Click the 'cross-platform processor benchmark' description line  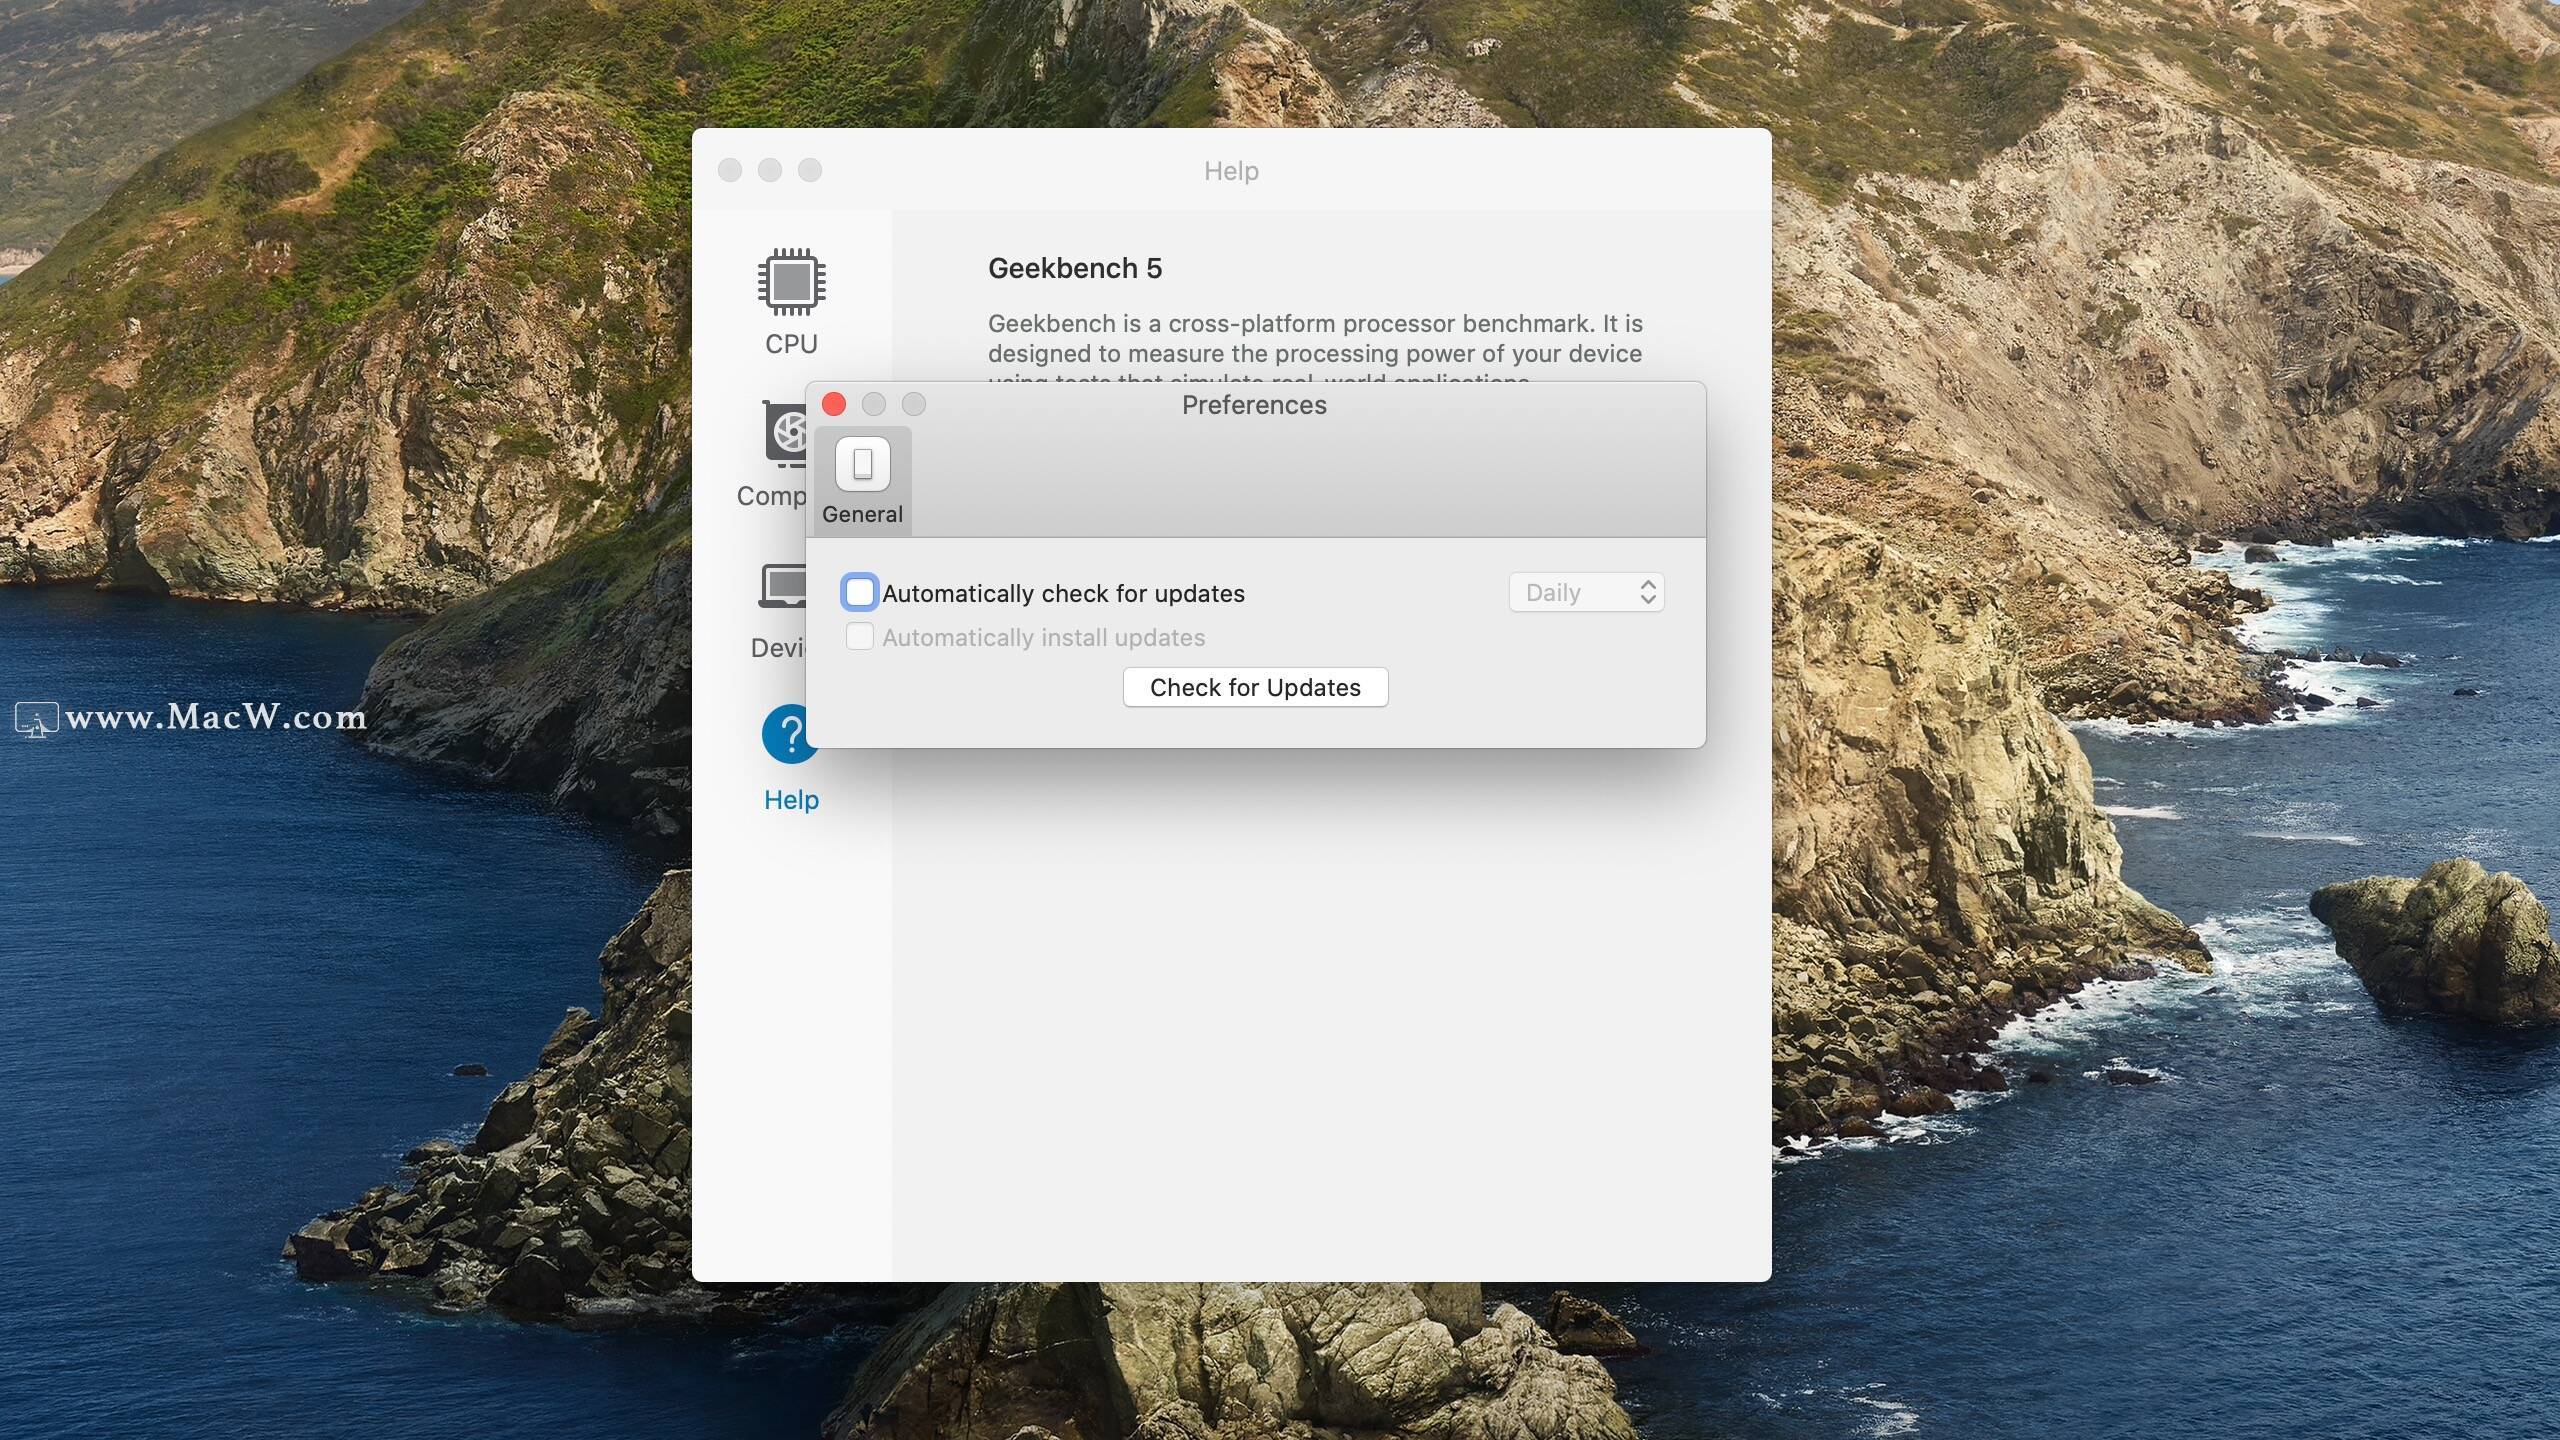click(1315, 324)
